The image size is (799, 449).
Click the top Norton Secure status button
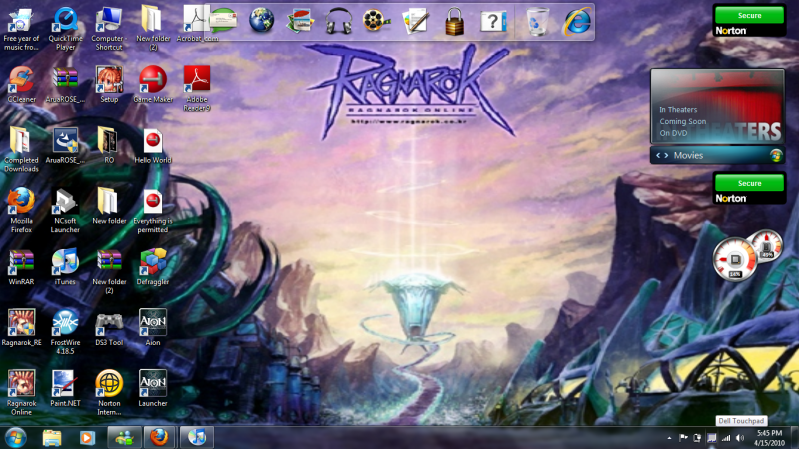(749, 15)
